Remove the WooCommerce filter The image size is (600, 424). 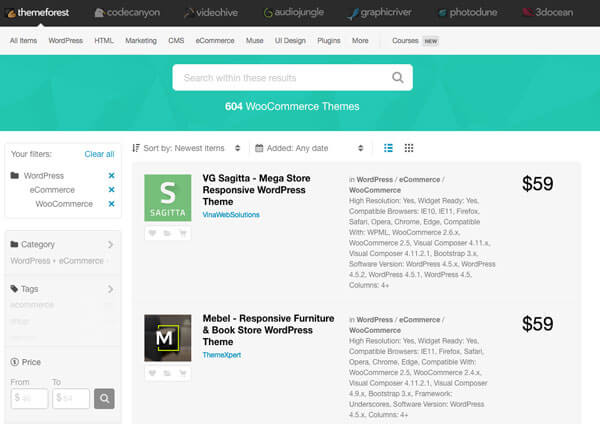(x=111, y=204)
